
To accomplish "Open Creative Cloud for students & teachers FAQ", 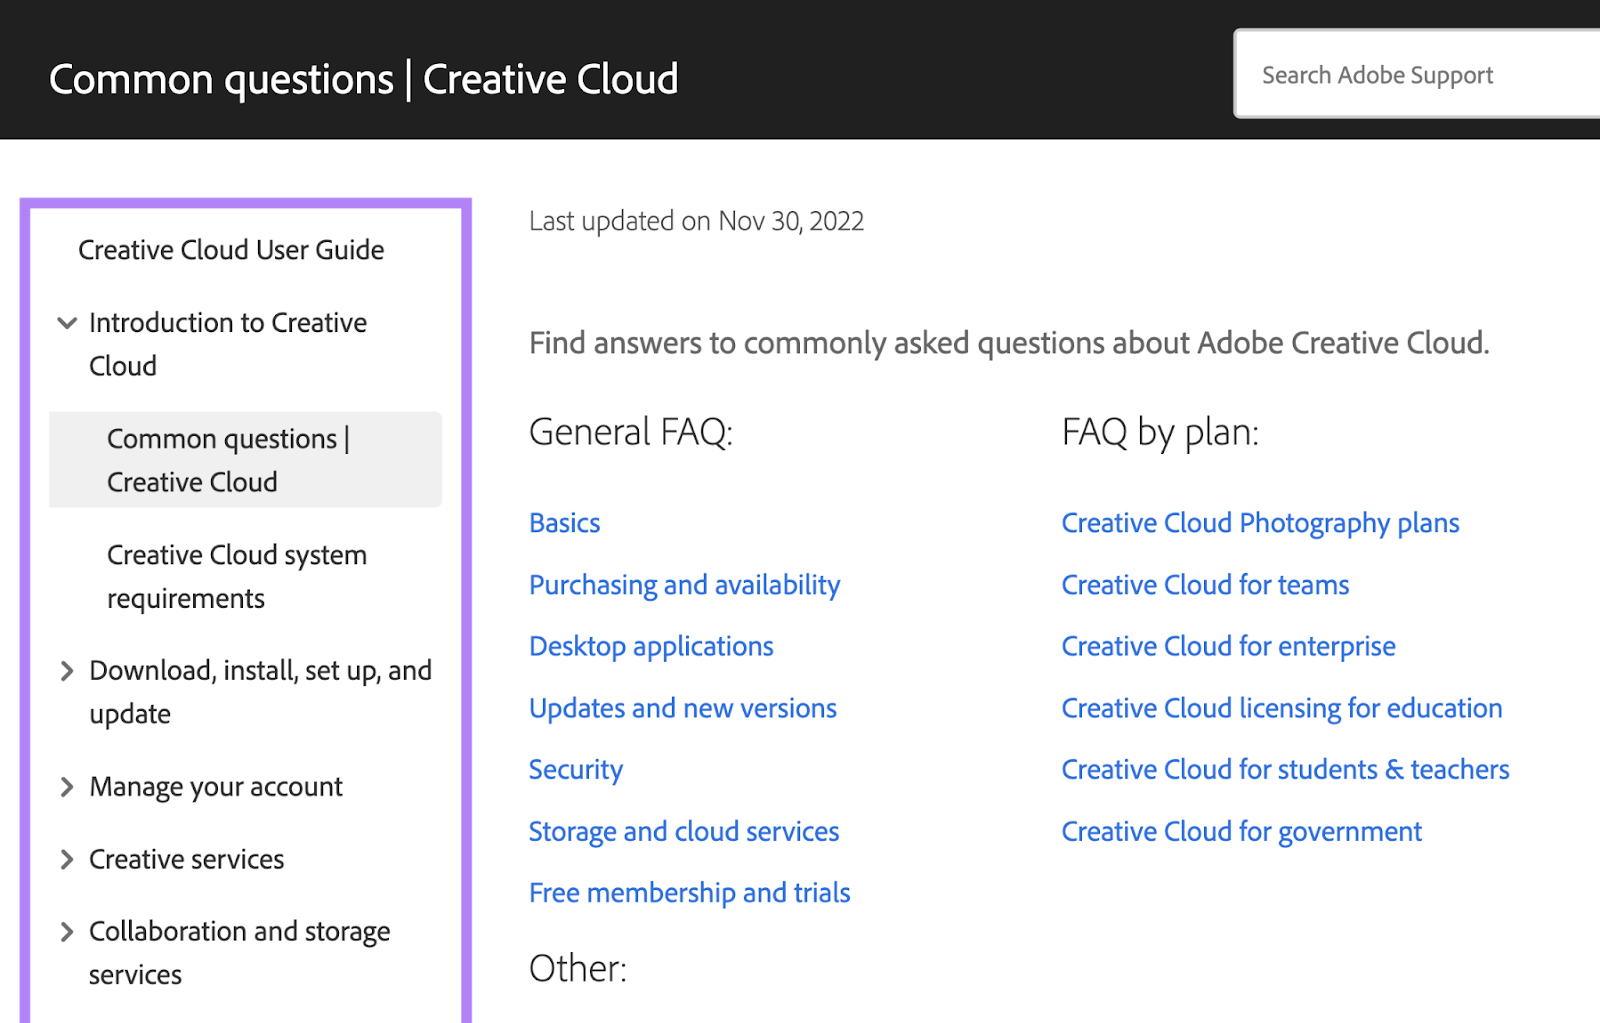I will pos(1284,770).
